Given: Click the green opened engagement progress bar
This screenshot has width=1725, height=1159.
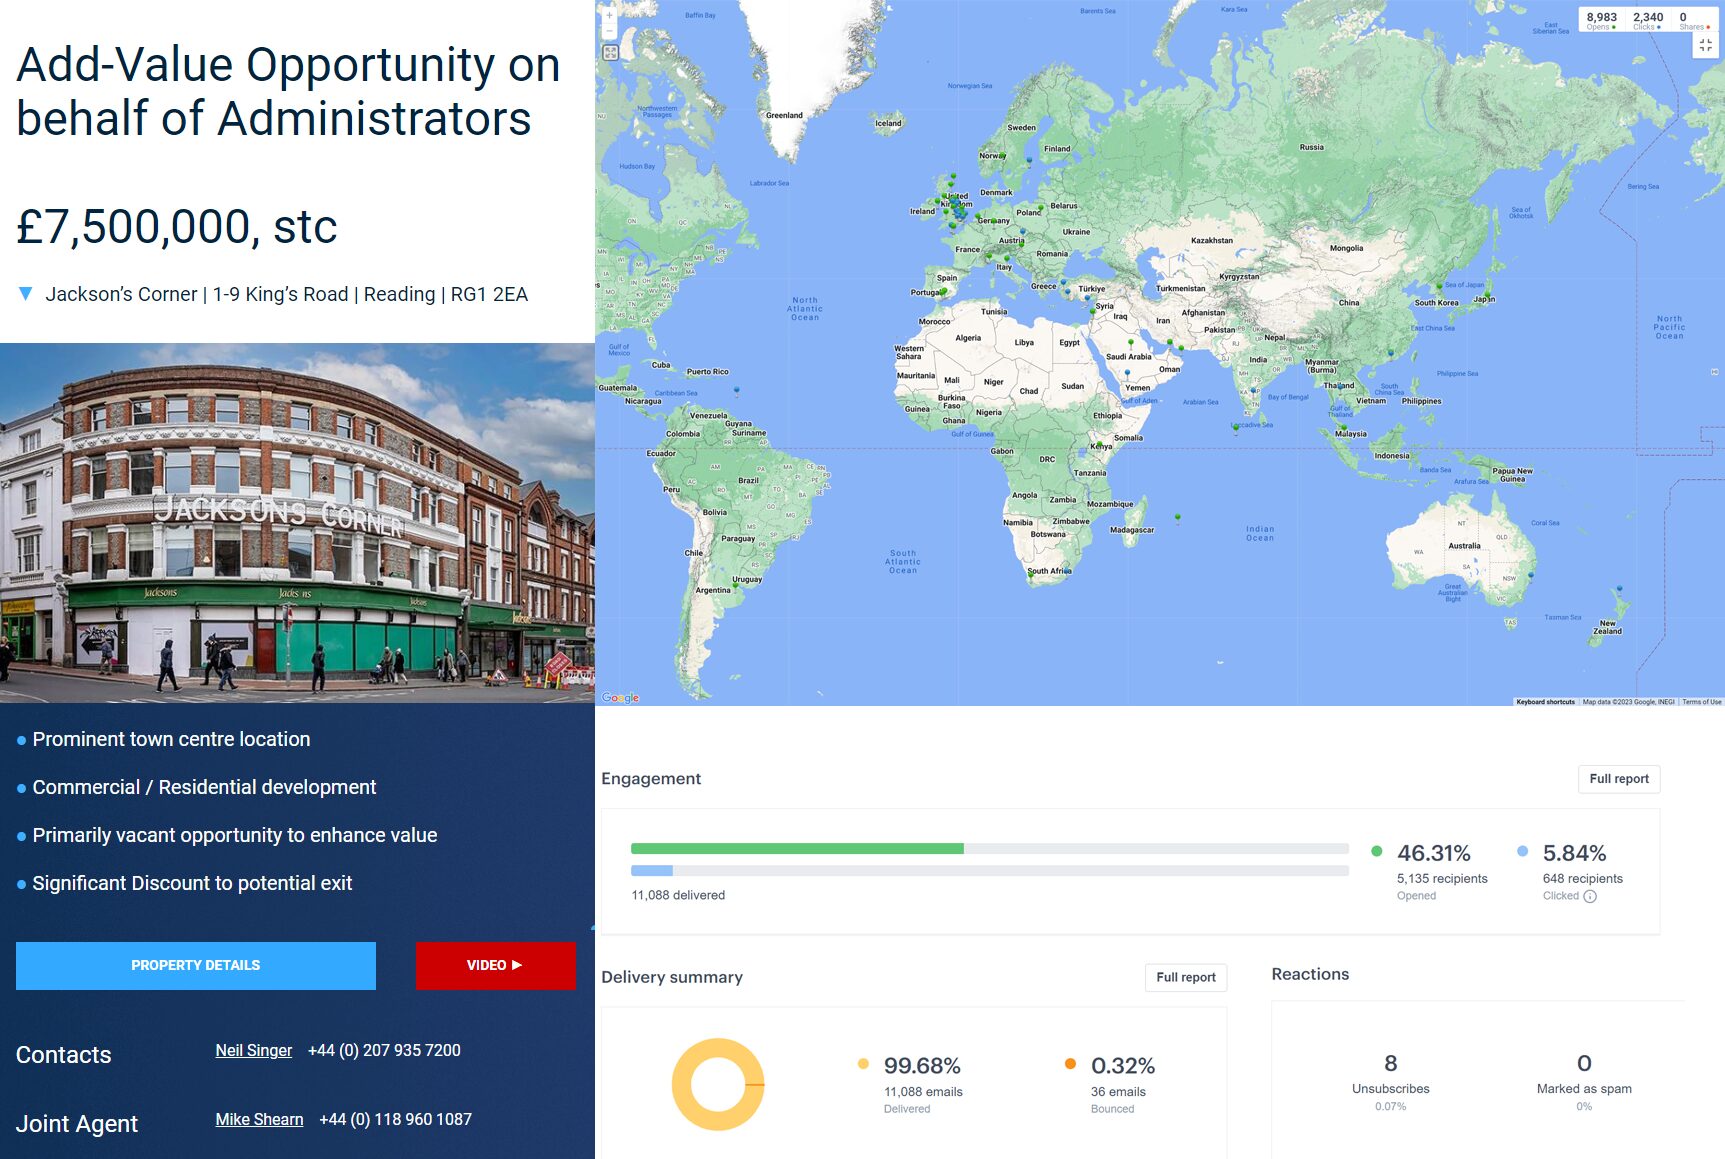Looking at the screenshot, I should [797, 848].
